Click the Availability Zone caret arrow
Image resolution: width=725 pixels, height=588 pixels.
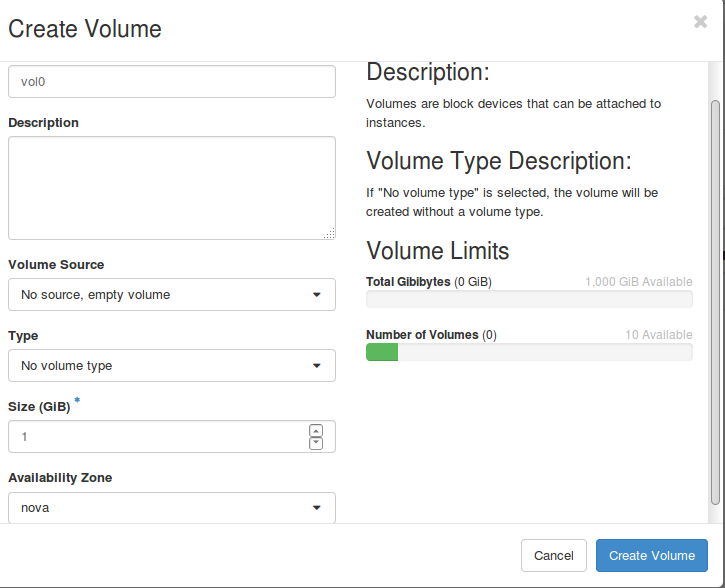tap(316, 508)
